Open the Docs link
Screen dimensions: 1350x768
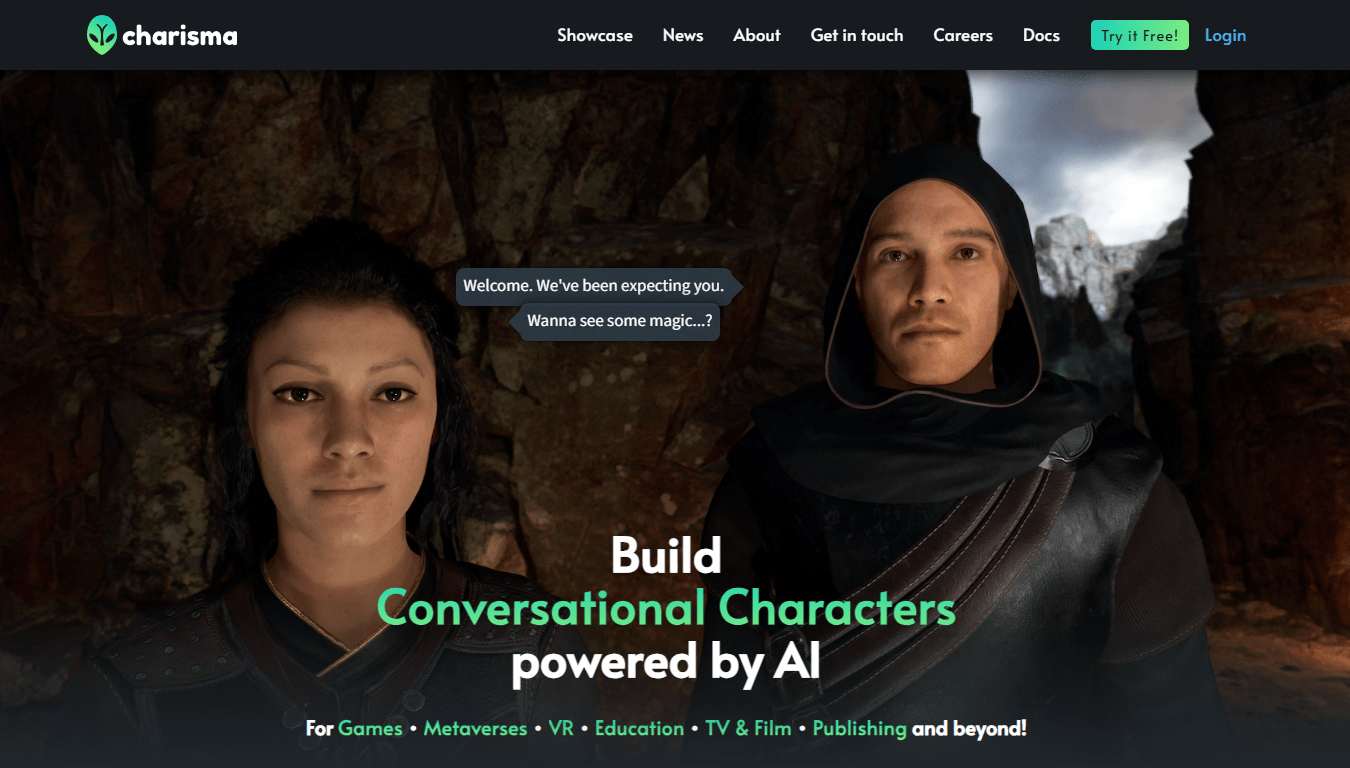[1041, 35]
